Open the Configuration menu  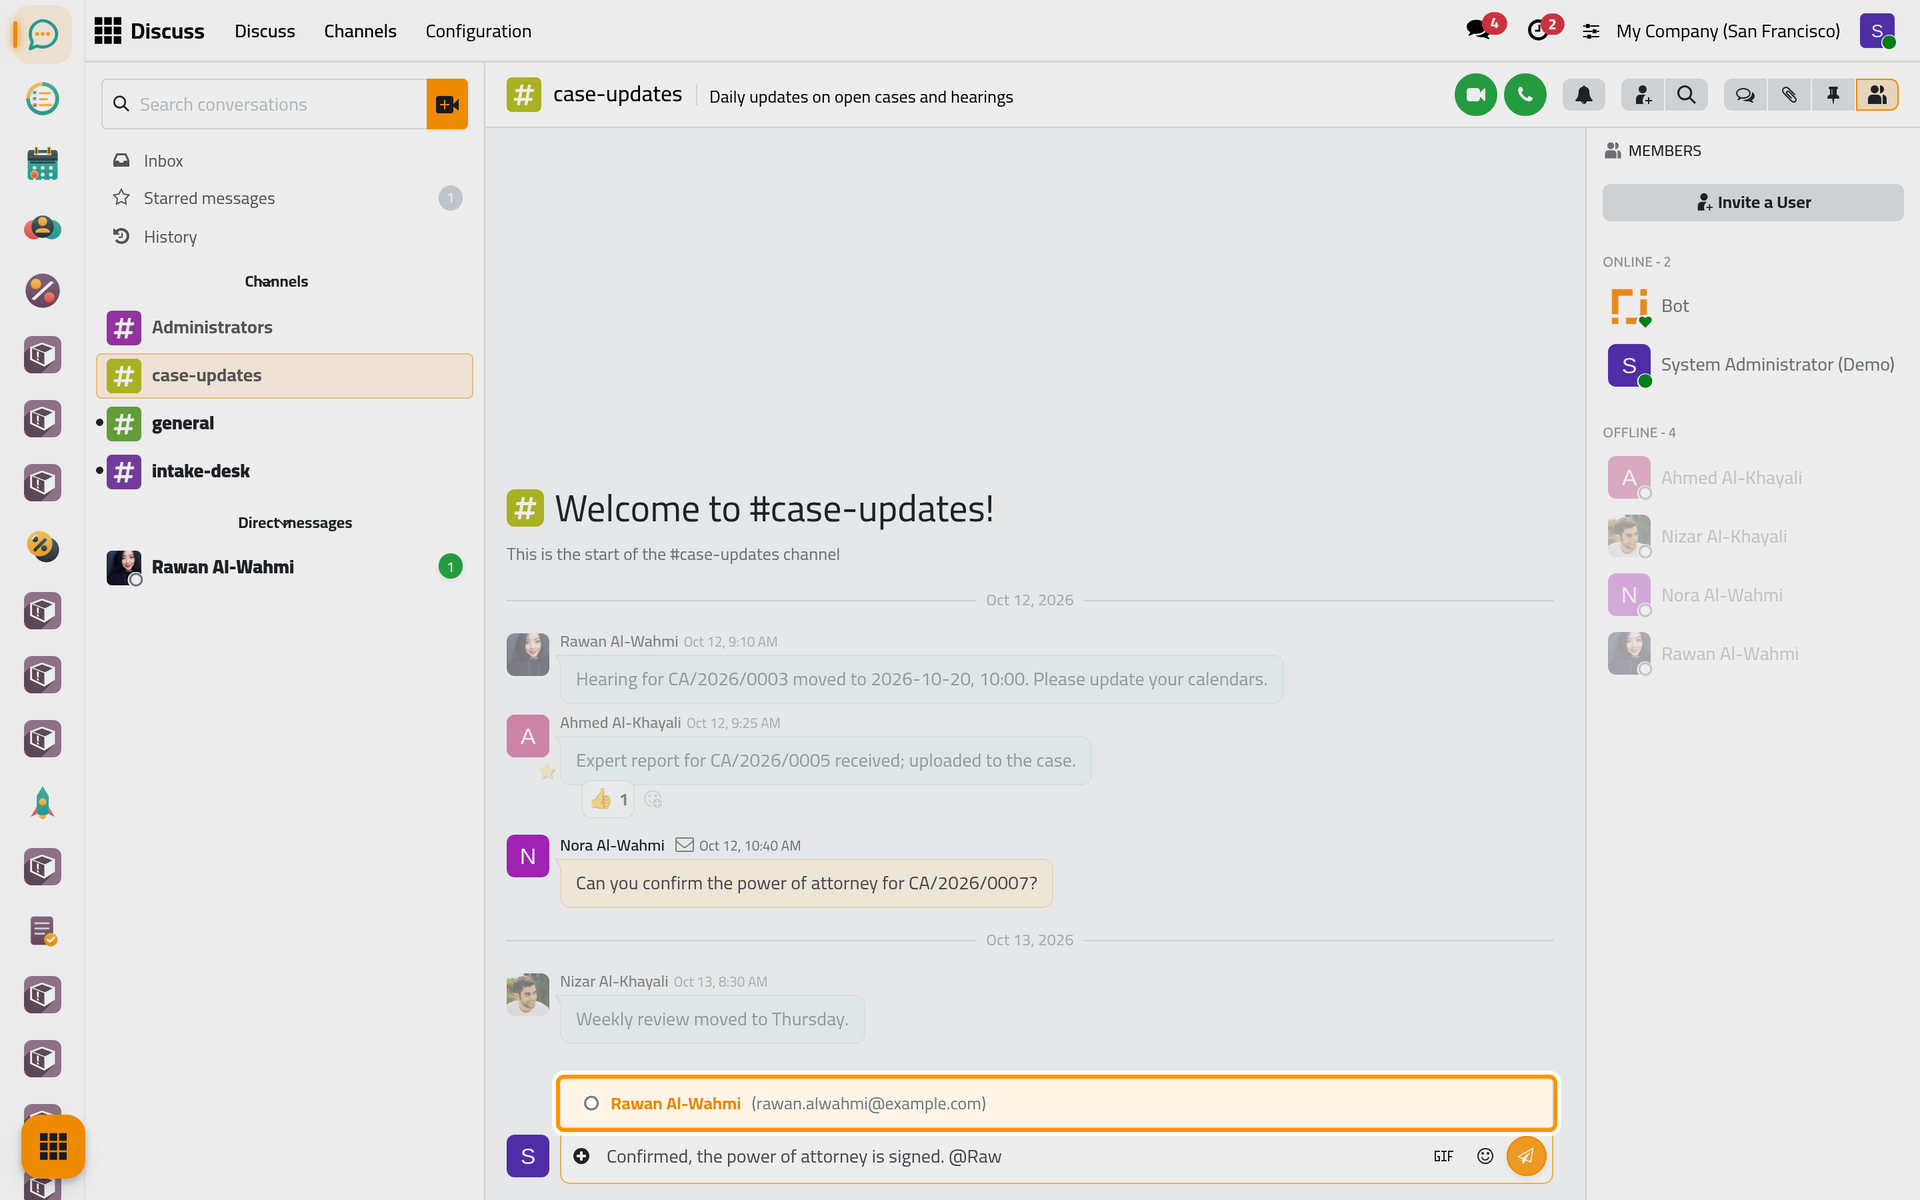pyautogui.click(x=478, y=31)
